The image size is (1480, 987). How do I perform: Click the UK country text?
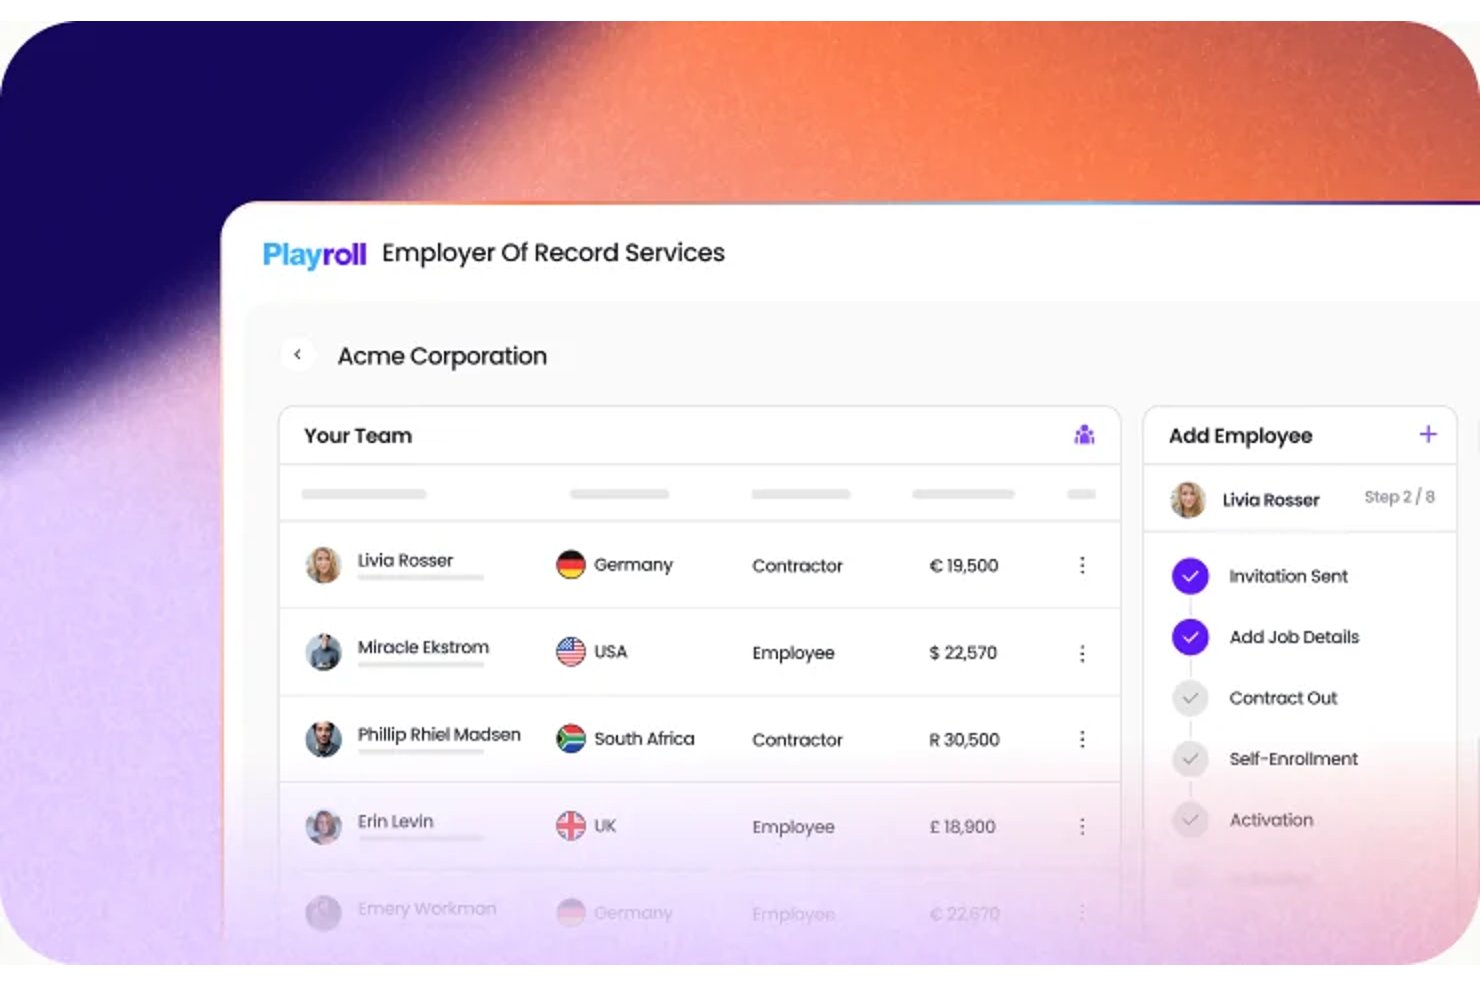point(605,826)
